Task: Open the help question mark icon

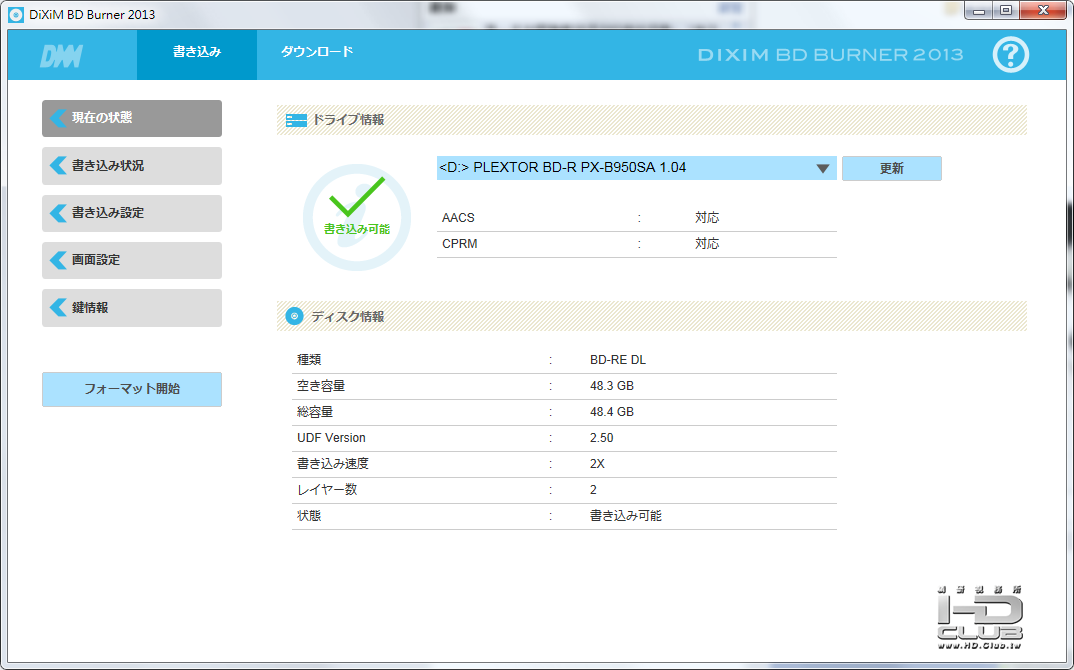Action: click(1010, 55)
